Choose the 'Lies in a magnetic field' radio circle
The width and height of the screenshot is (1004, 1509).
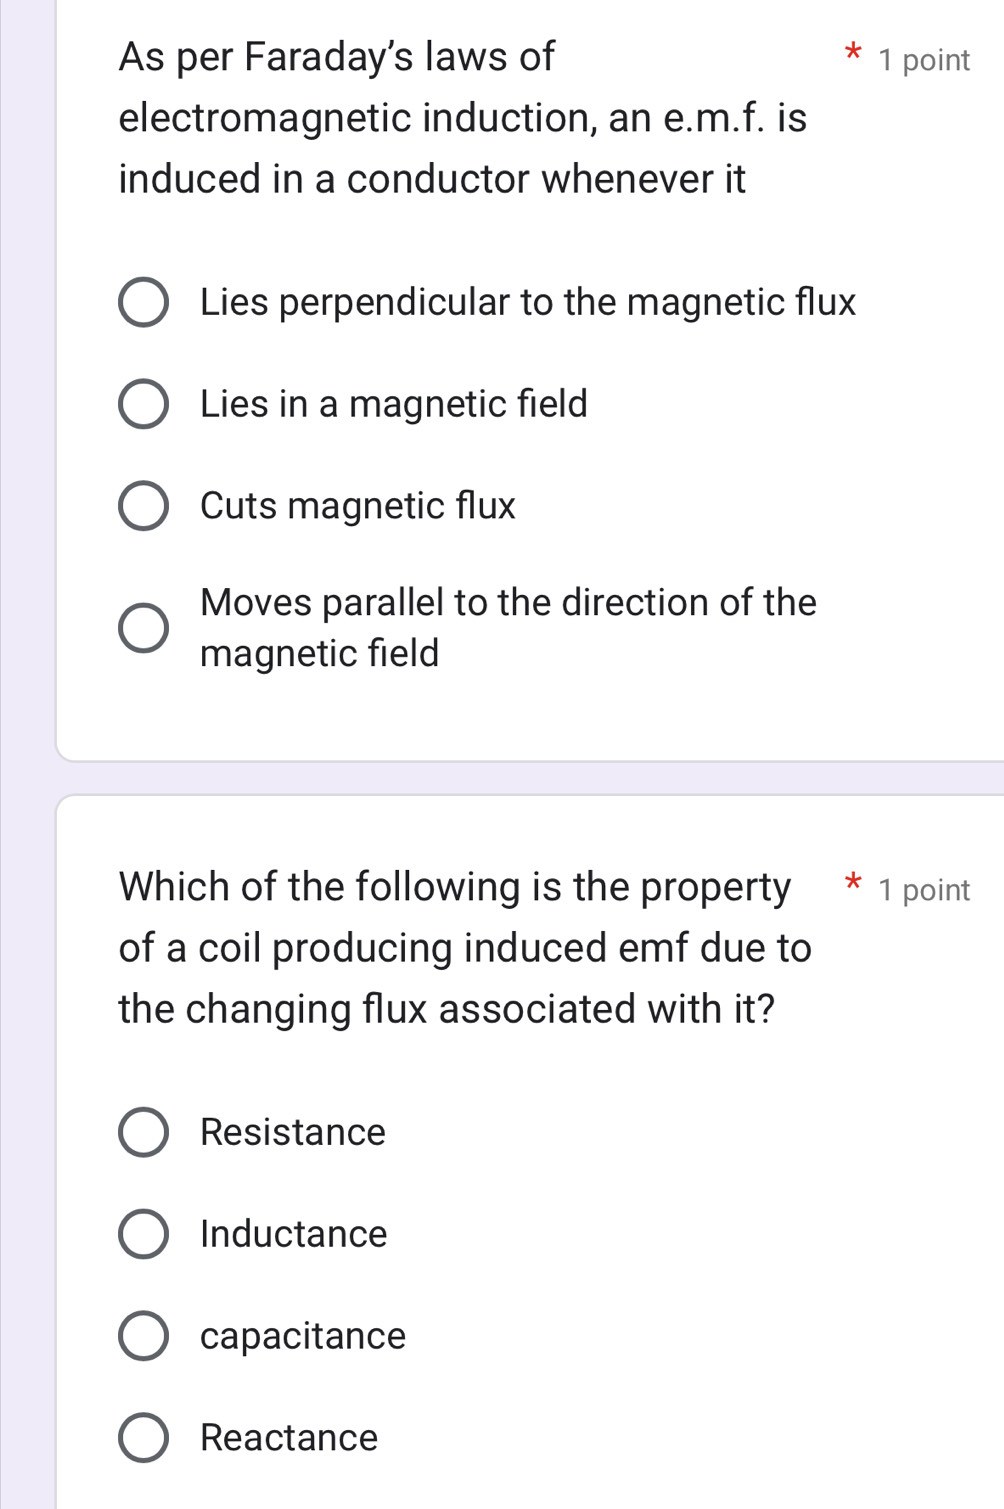coord(143,405)
